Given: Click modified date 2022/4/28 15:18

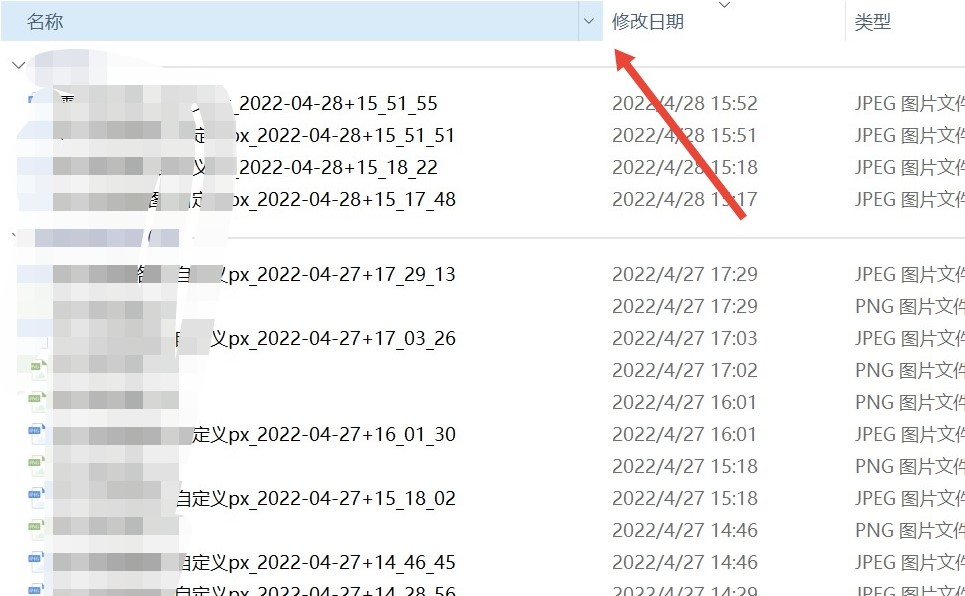Looking at the screenshot, I should [684, 167].
